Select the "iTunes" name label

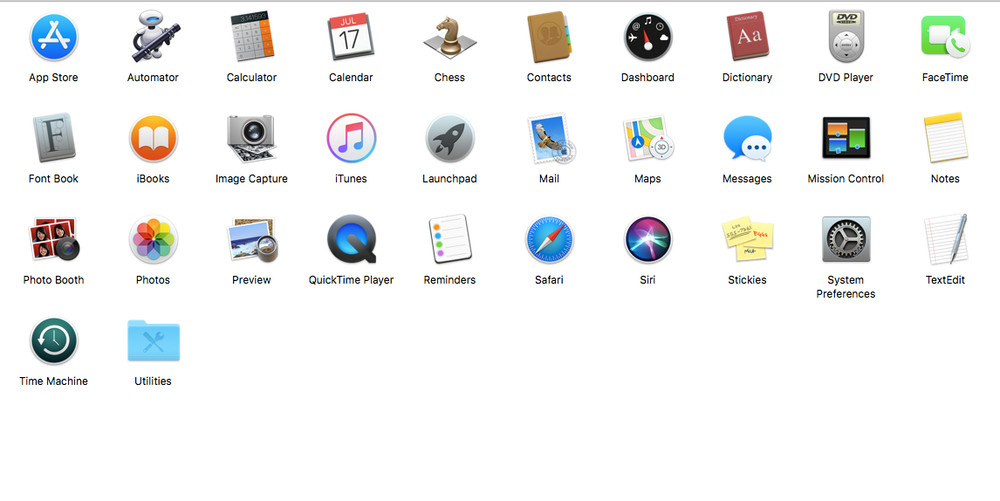(351, 179)
